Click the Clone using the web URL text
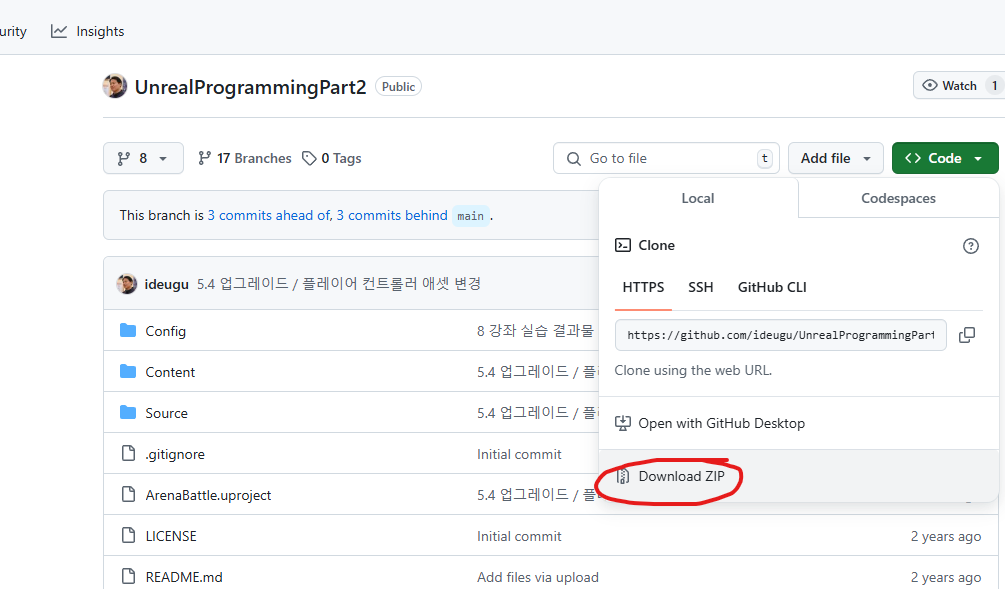This screenshot has height=589, width=1005. [693, 370]
